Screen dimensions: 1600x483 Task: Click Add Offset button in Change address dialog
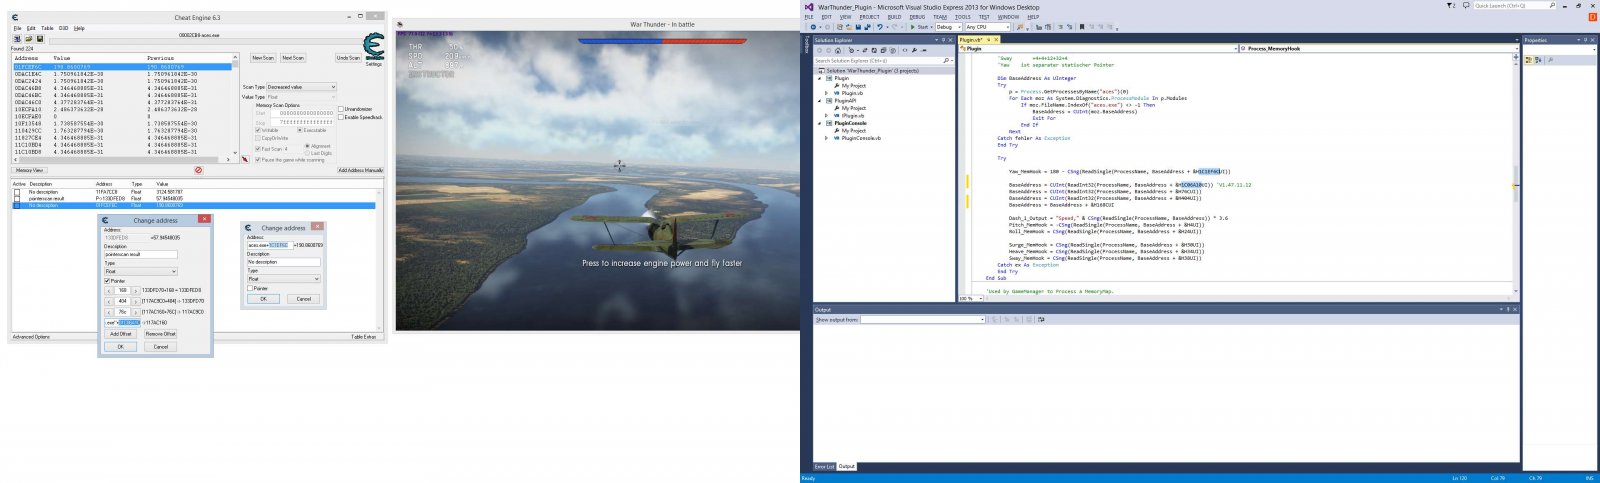121,334
